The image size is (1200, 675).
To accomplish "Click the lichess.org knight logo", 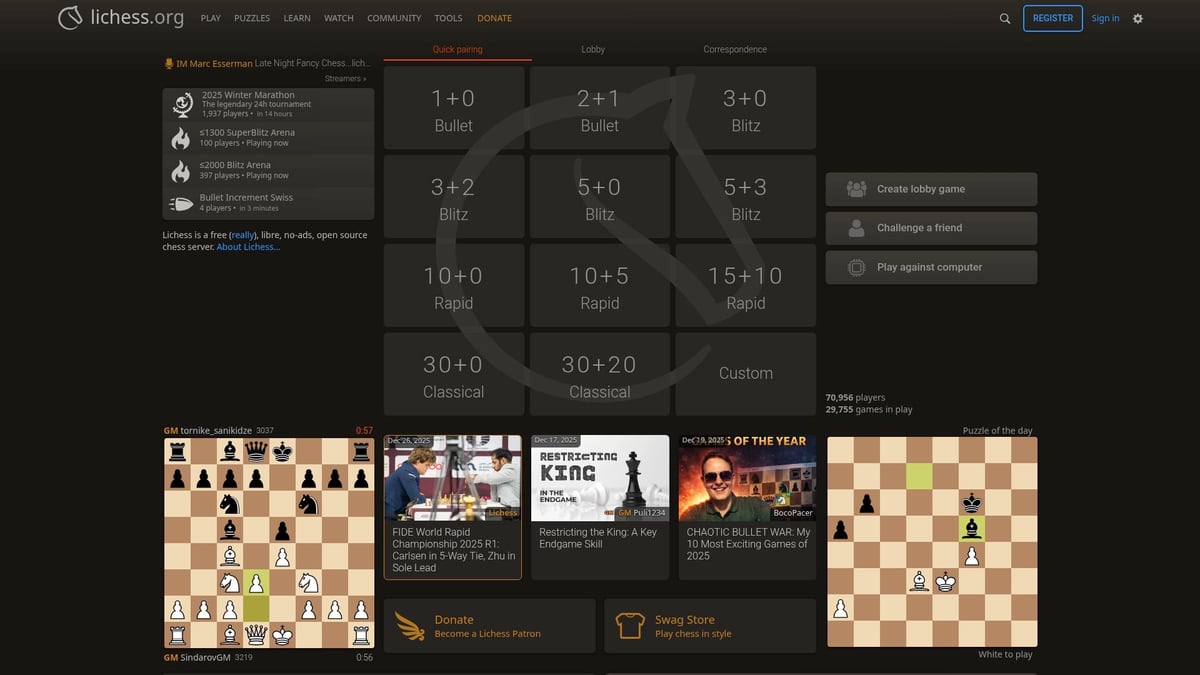I will click(70, 17).
